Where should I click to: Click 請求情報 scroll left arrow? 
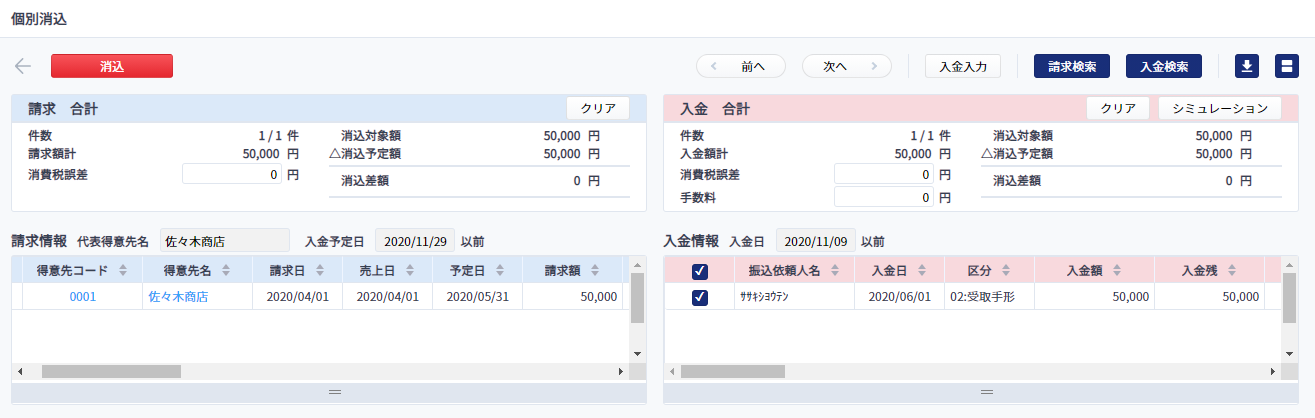(19, 371)
